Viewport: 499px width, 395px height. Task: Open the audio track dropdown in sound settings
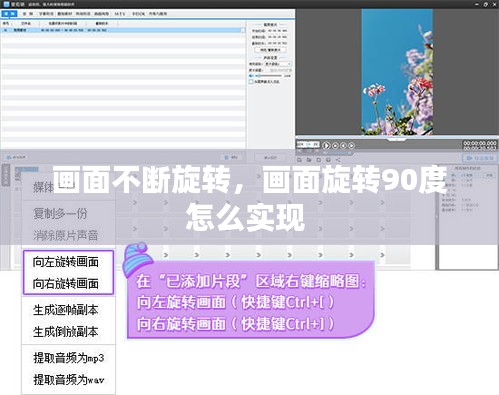click(x=278, y=64)
